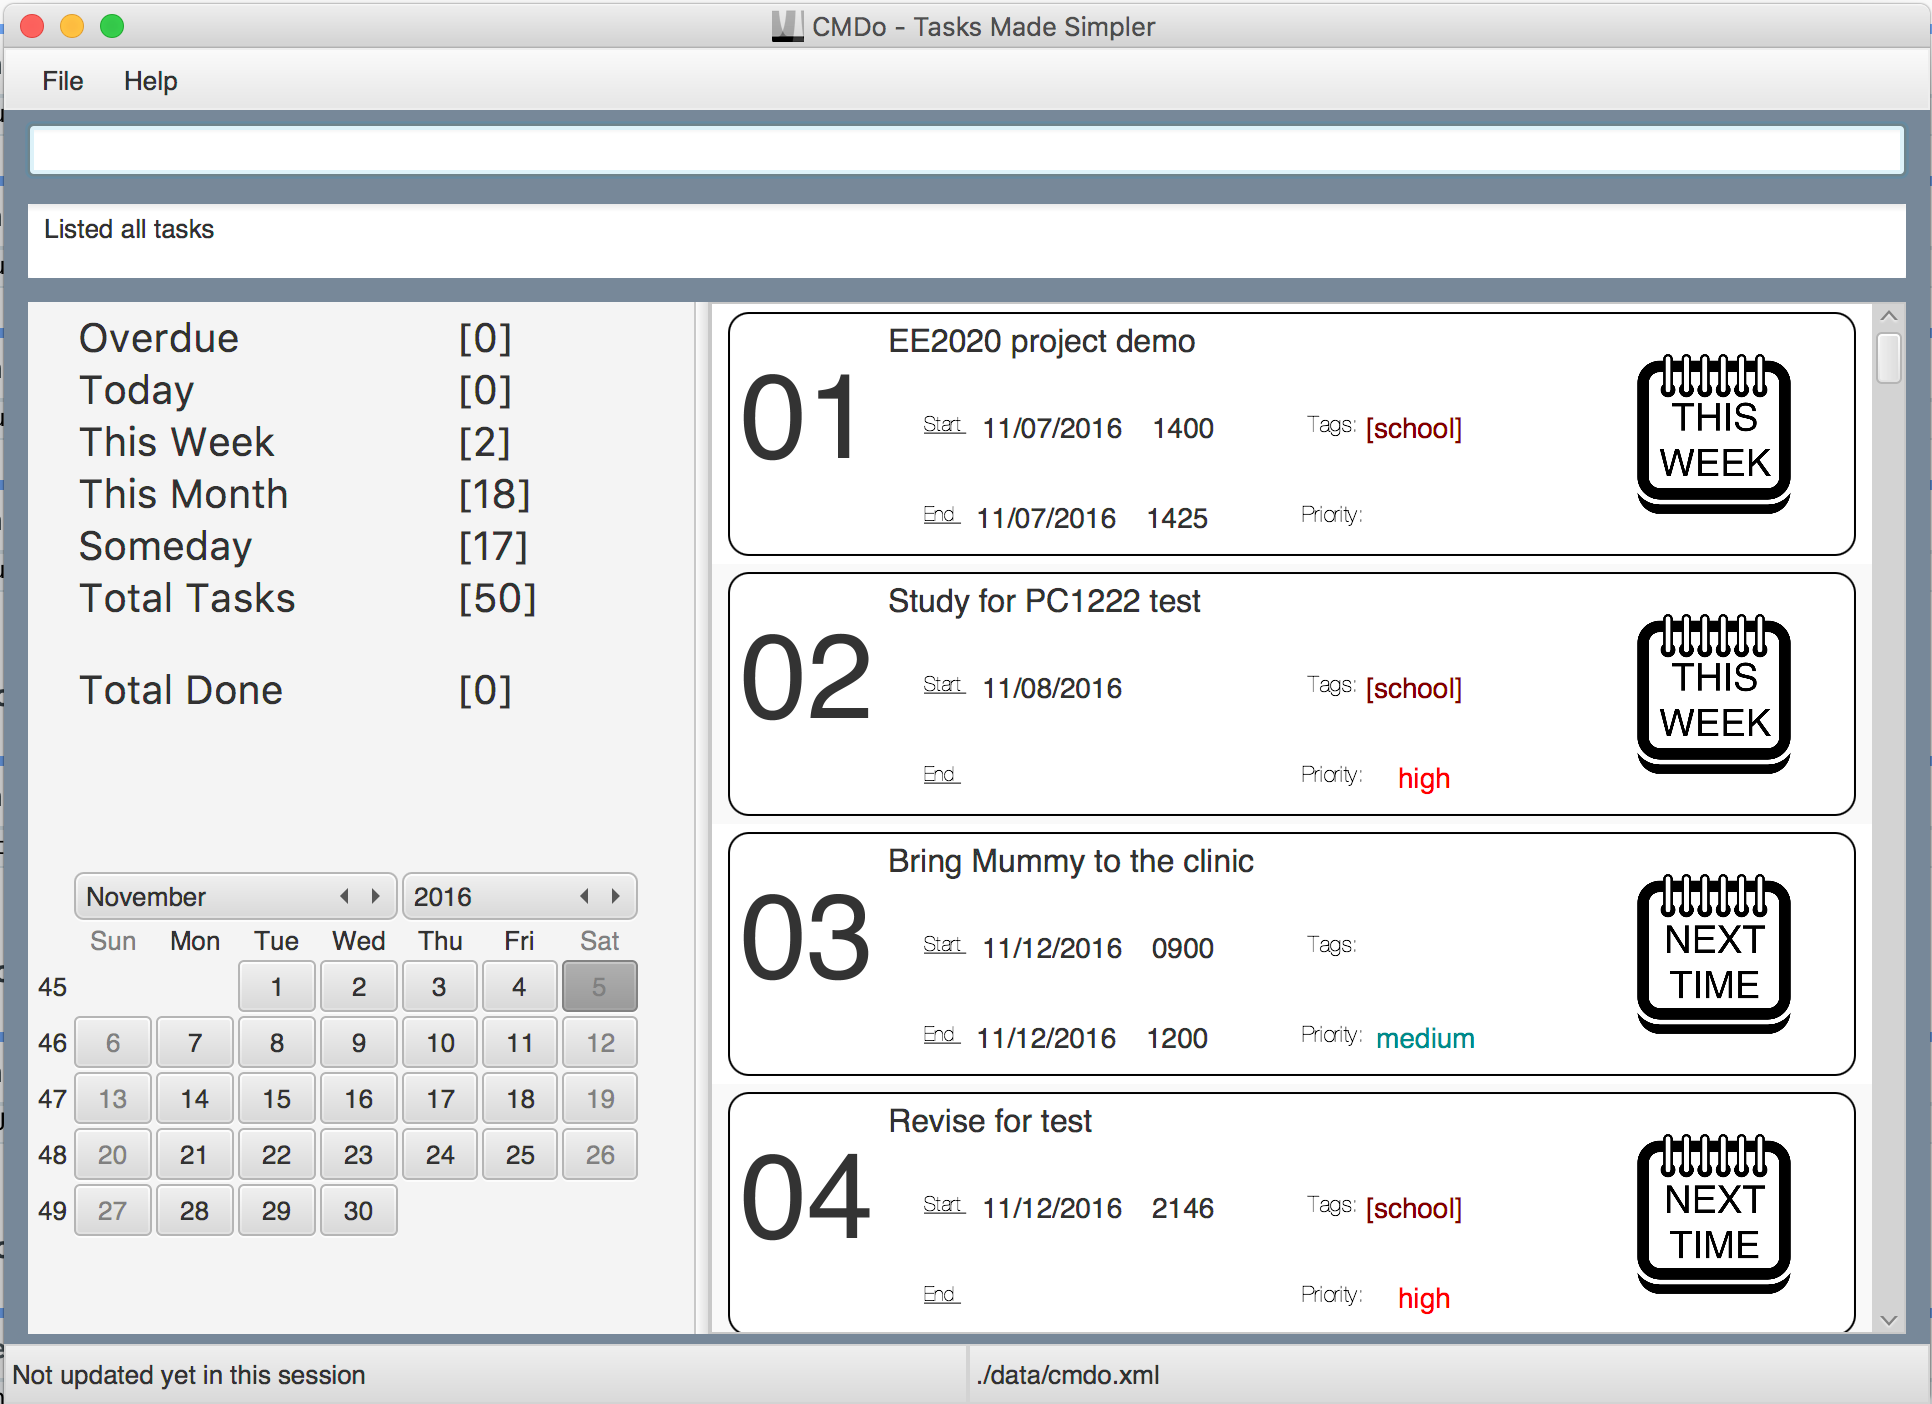Pick highlighted date 5 in calendar

point(599,987)
